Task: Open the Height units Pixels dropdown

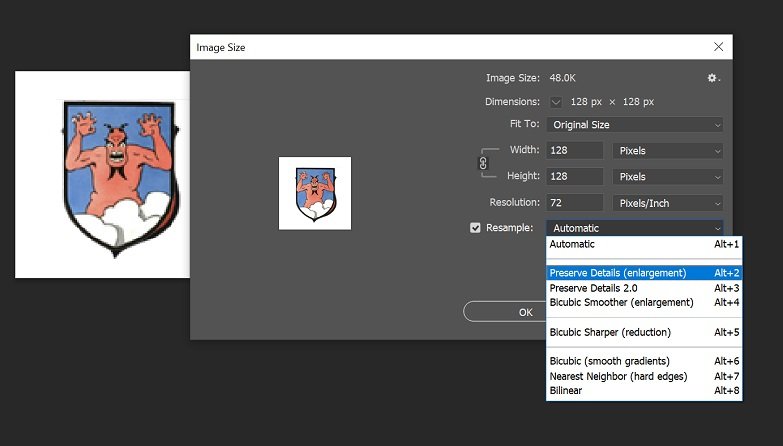Action: pyautogui.click(x=667, y=177)
